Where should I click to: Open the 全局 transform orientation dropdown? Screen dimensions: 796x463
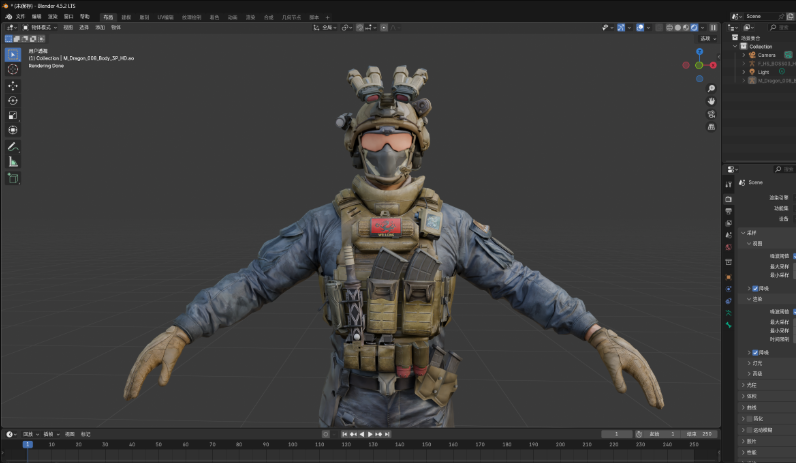click(x=328, y=27)
